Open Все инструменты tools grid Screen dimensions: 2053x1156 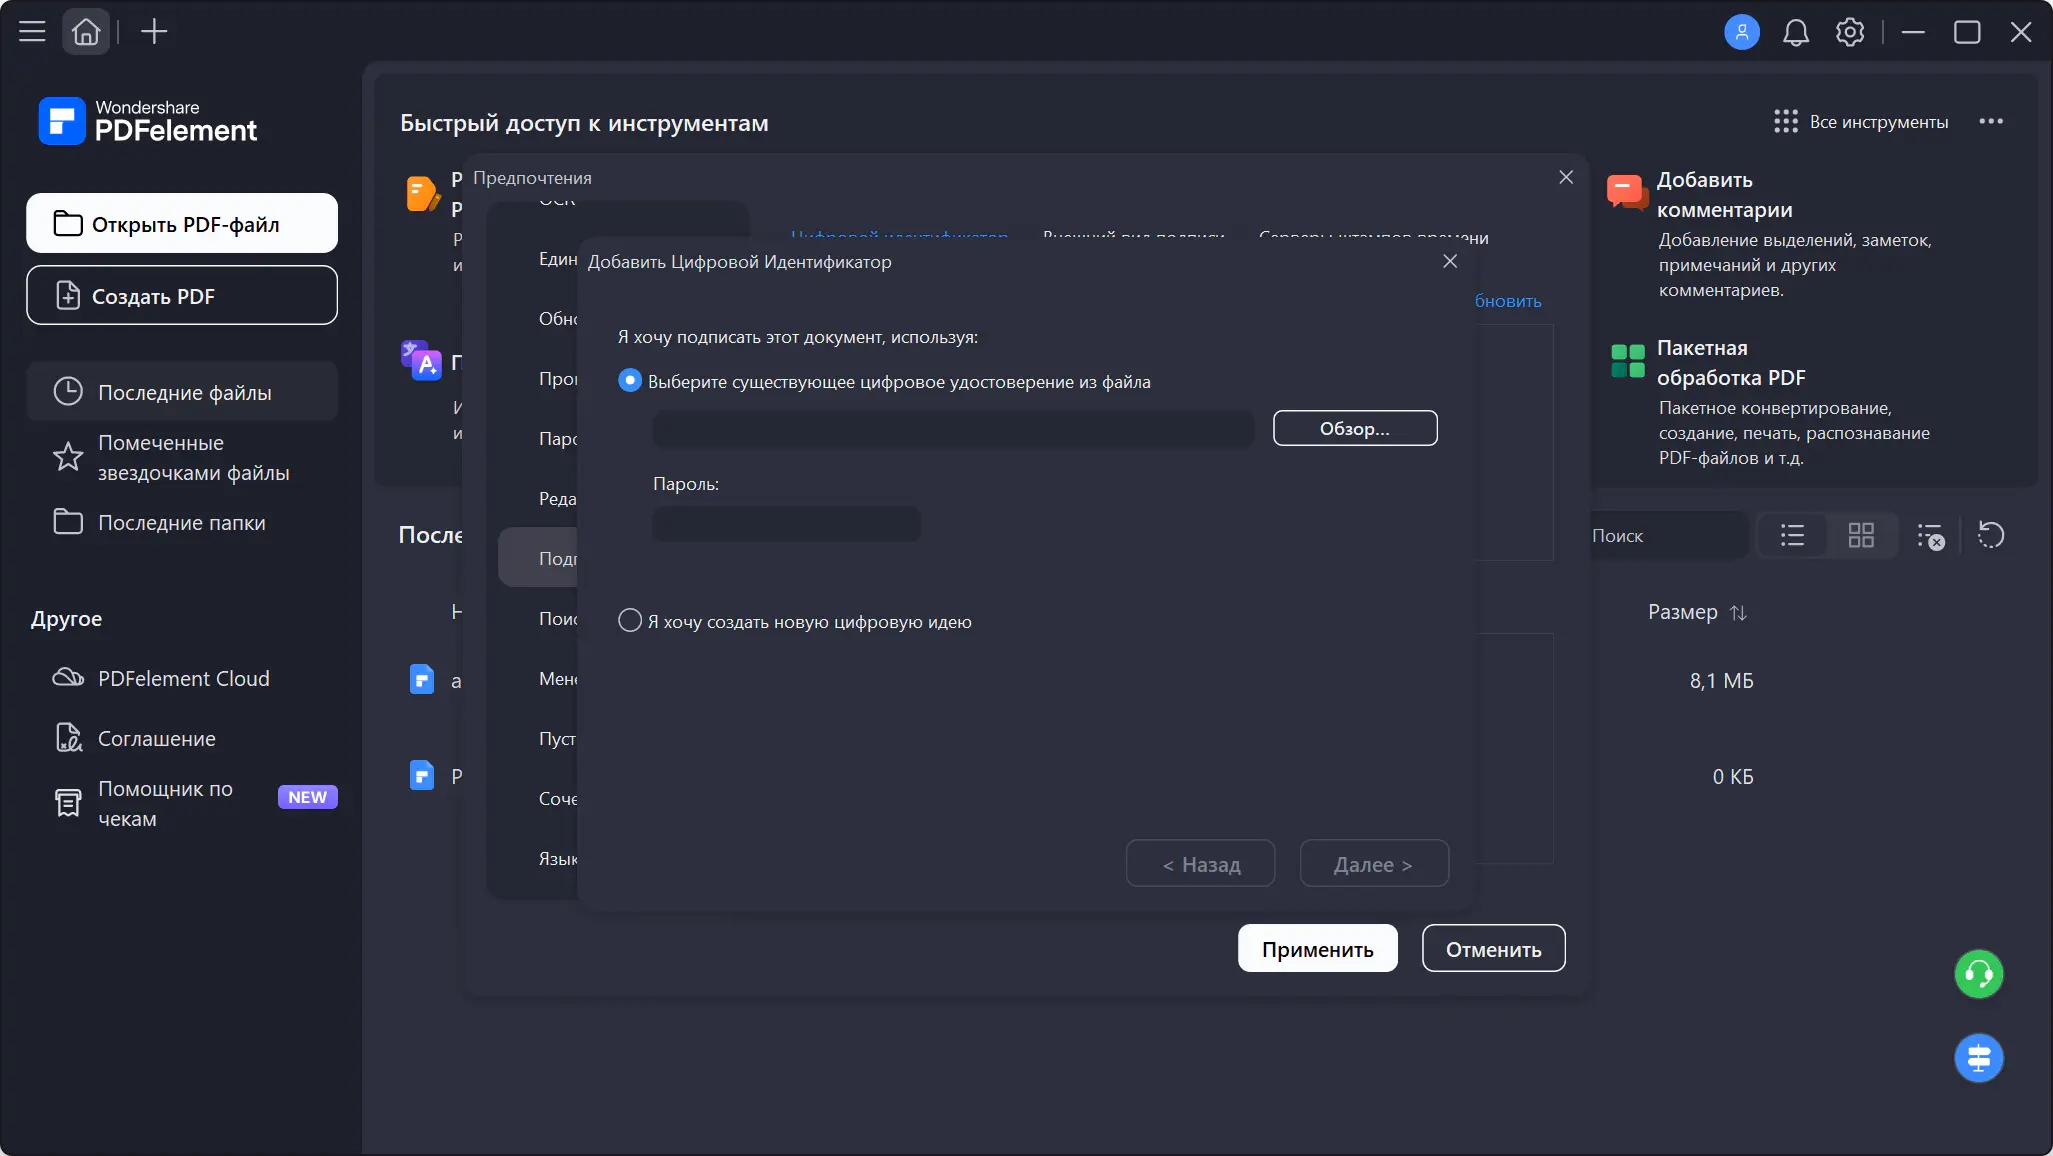coord(1860,122)
